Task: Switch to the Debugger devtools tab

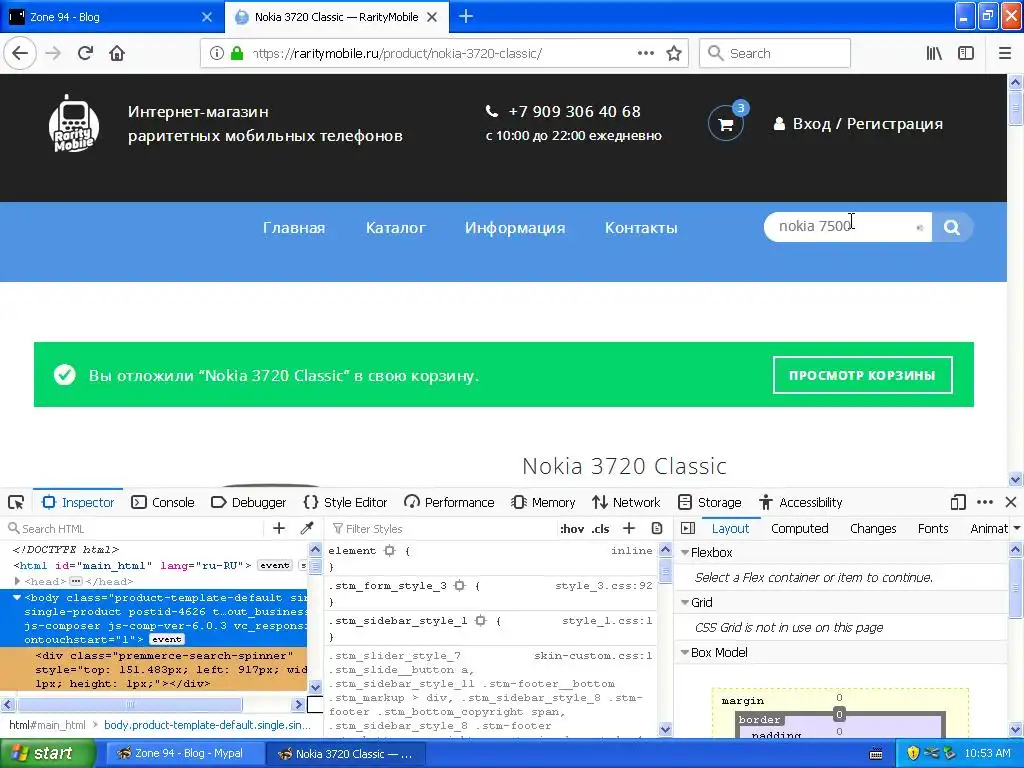Action: (249, 502)
